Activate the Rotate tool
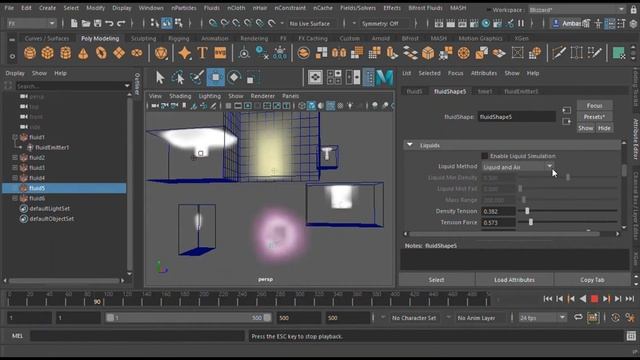640x360 pixels. click(x=234, y=77)
